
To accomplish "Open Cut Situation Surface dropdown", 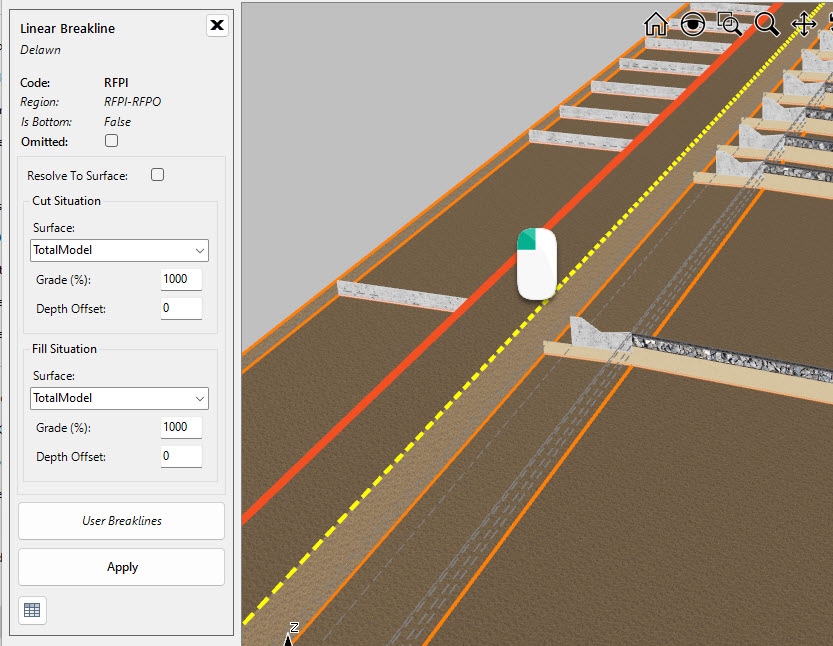I will (x=120, y=250).
